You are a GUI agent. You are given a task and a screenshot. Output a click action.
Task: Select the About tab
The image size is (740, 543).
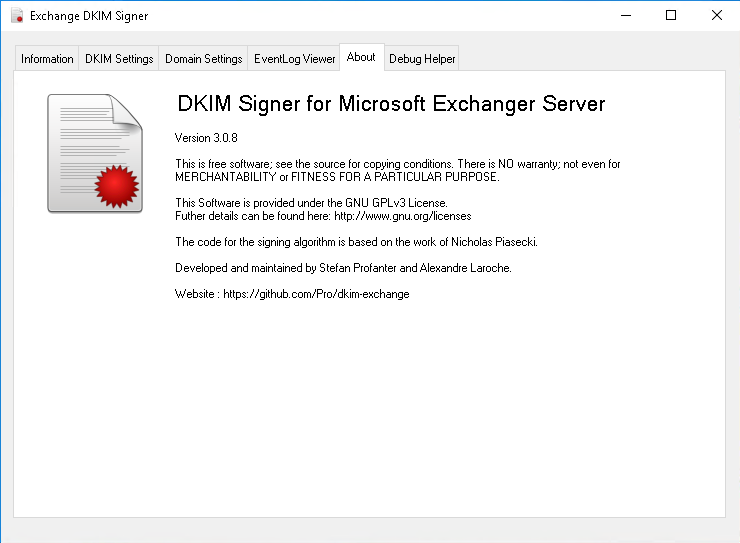(x=362, y=57)
